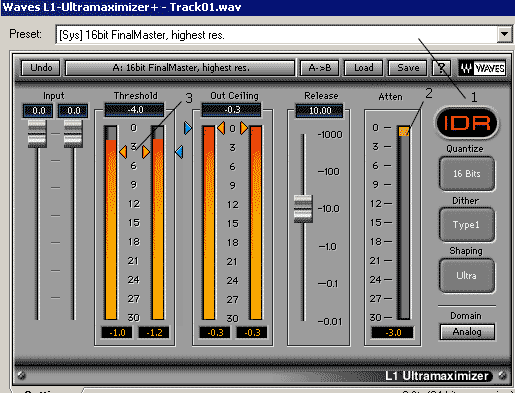This screenshot has height=393, width=515.
Task: Copy the setup with the A->B button
Action: (320, 68)
